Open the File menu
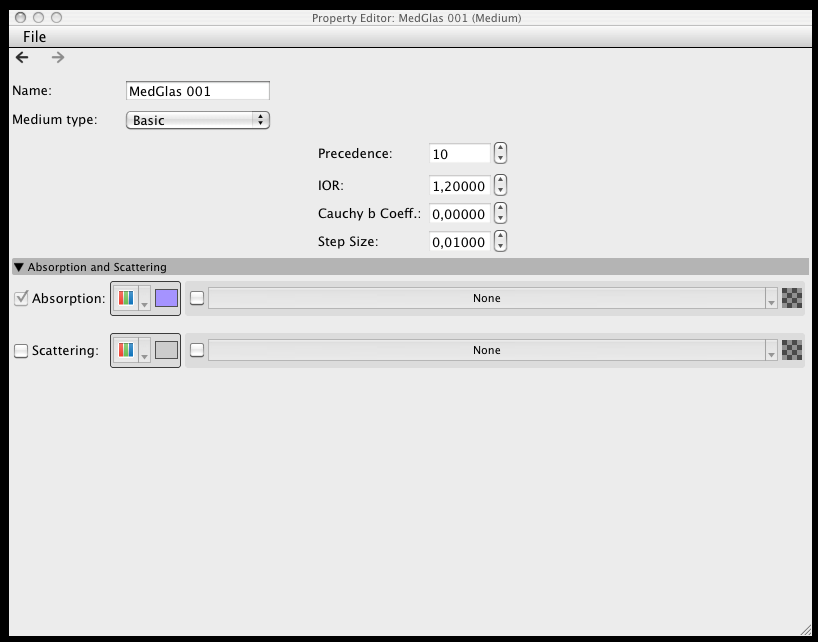Image resolution: width=818 pixels, height=642 pixels. tap(34, 37)
